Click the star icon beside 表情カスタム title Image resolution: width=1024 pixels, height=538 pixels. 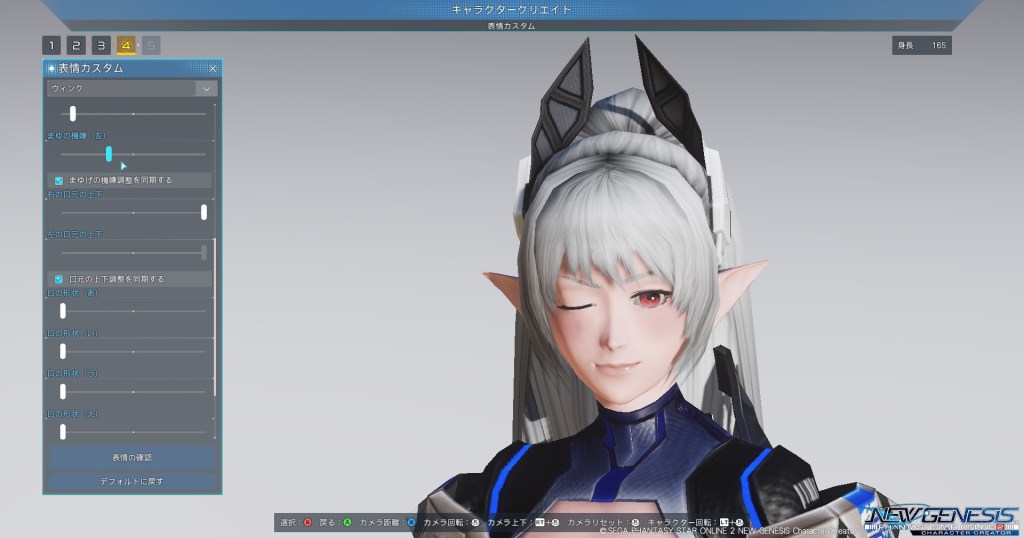click(52, 68)
